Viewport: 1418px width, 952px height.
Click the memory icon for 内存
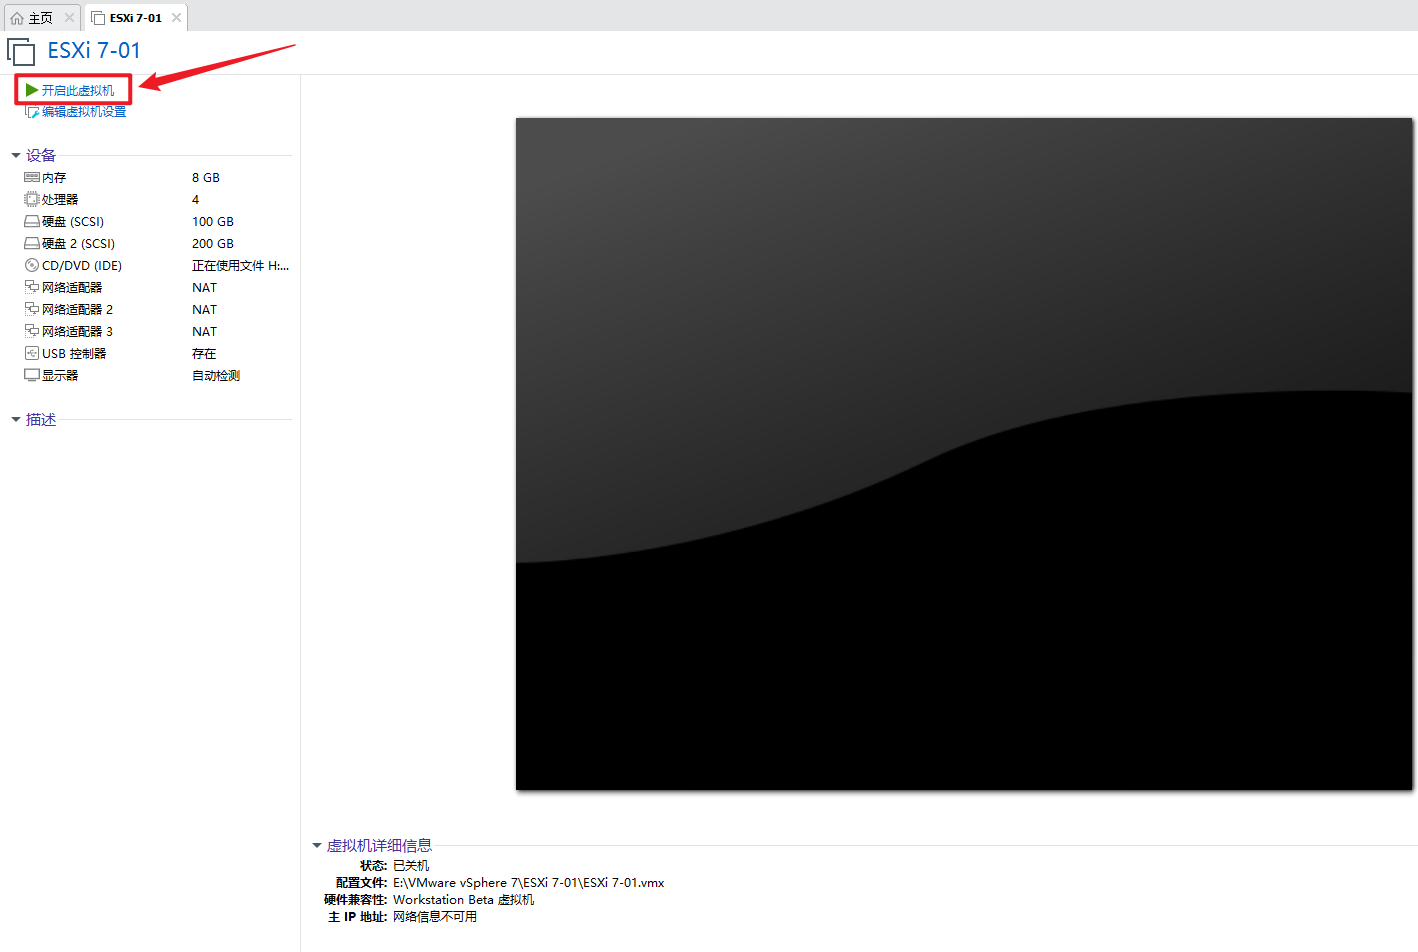click(x=32, y=177)
